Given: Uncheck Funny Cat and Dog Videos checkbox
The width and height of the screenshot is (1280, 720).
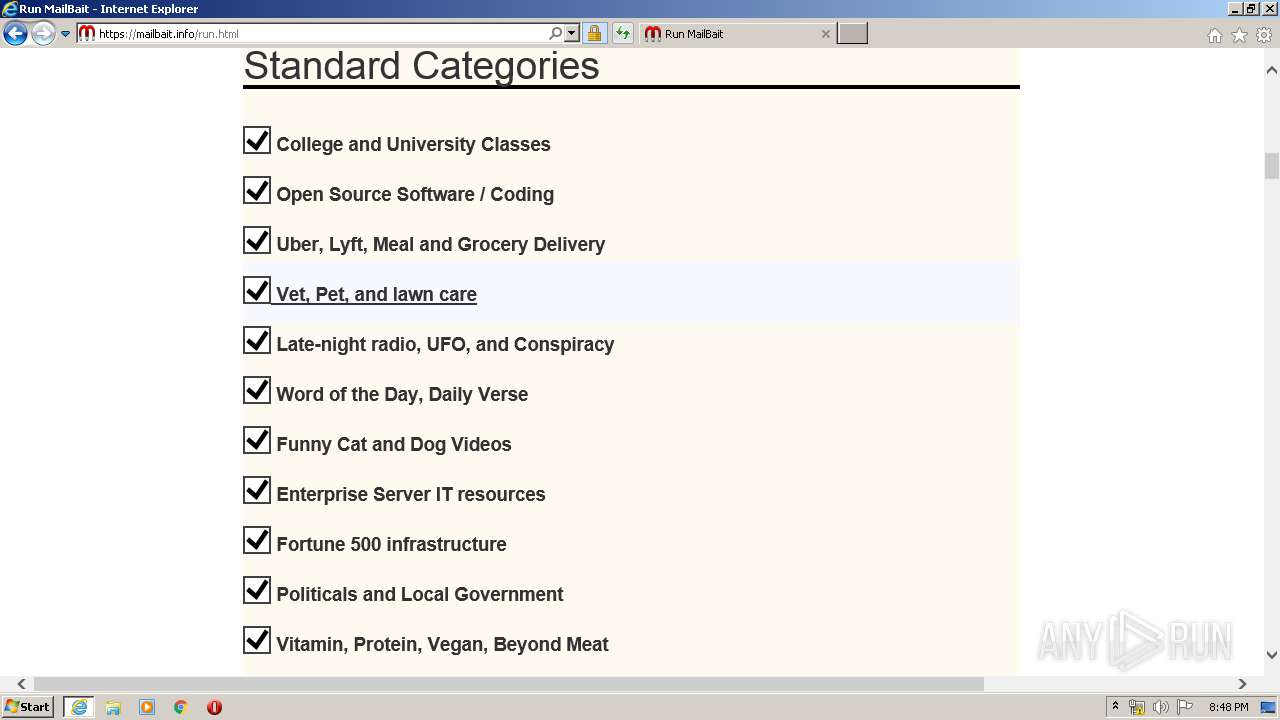Looking at the screenshot, I should [x=257, y=440].
